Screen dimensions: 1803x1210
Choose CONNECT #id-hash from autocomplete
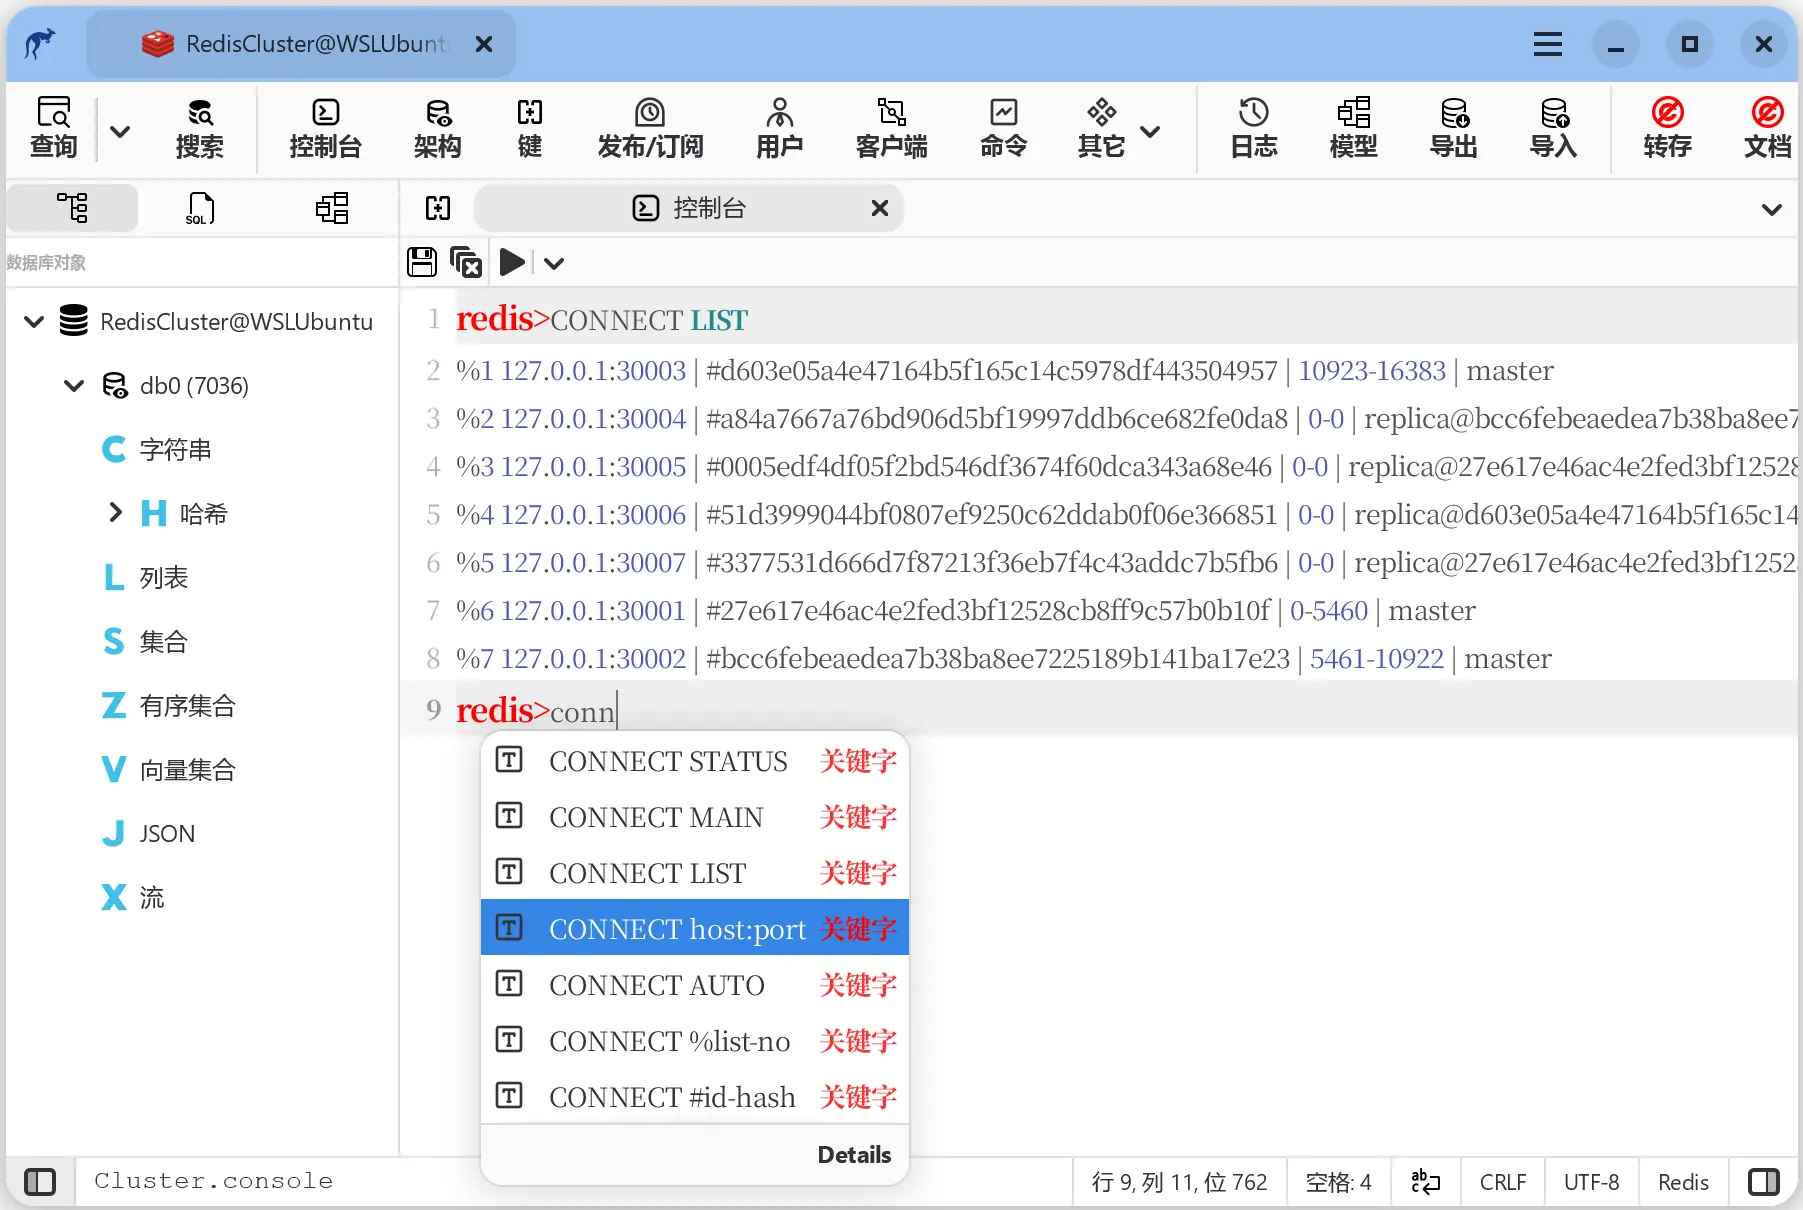[695, 1097]
